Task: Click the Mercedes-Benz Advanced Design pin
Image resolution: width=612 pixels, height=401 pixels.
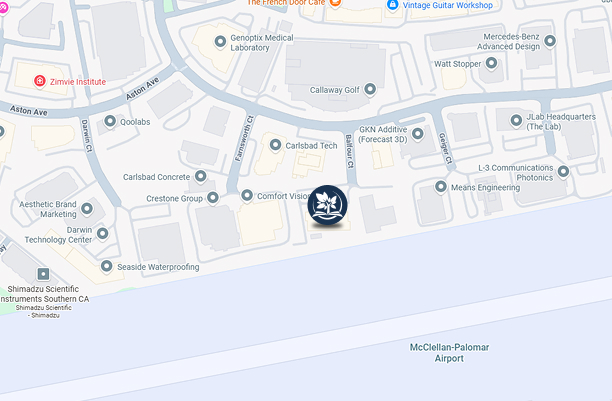Action: pyautogui.click(x=550, y=41)
